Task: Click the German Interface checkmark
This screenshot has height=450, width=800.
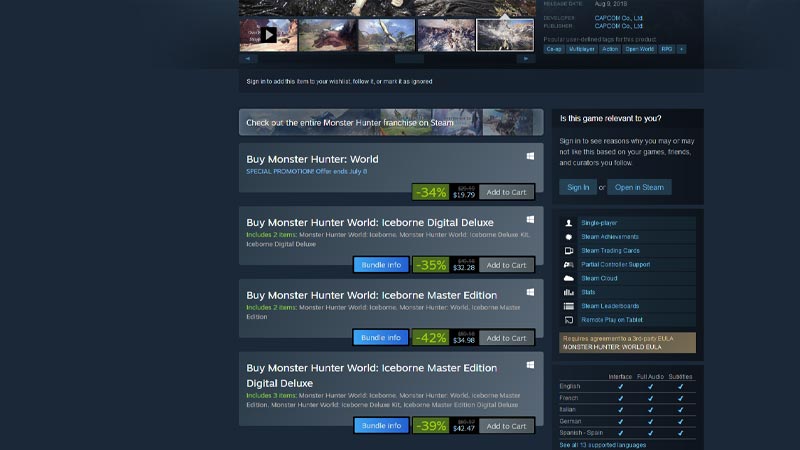Action: pyautogui.click(x=620, y=421)
